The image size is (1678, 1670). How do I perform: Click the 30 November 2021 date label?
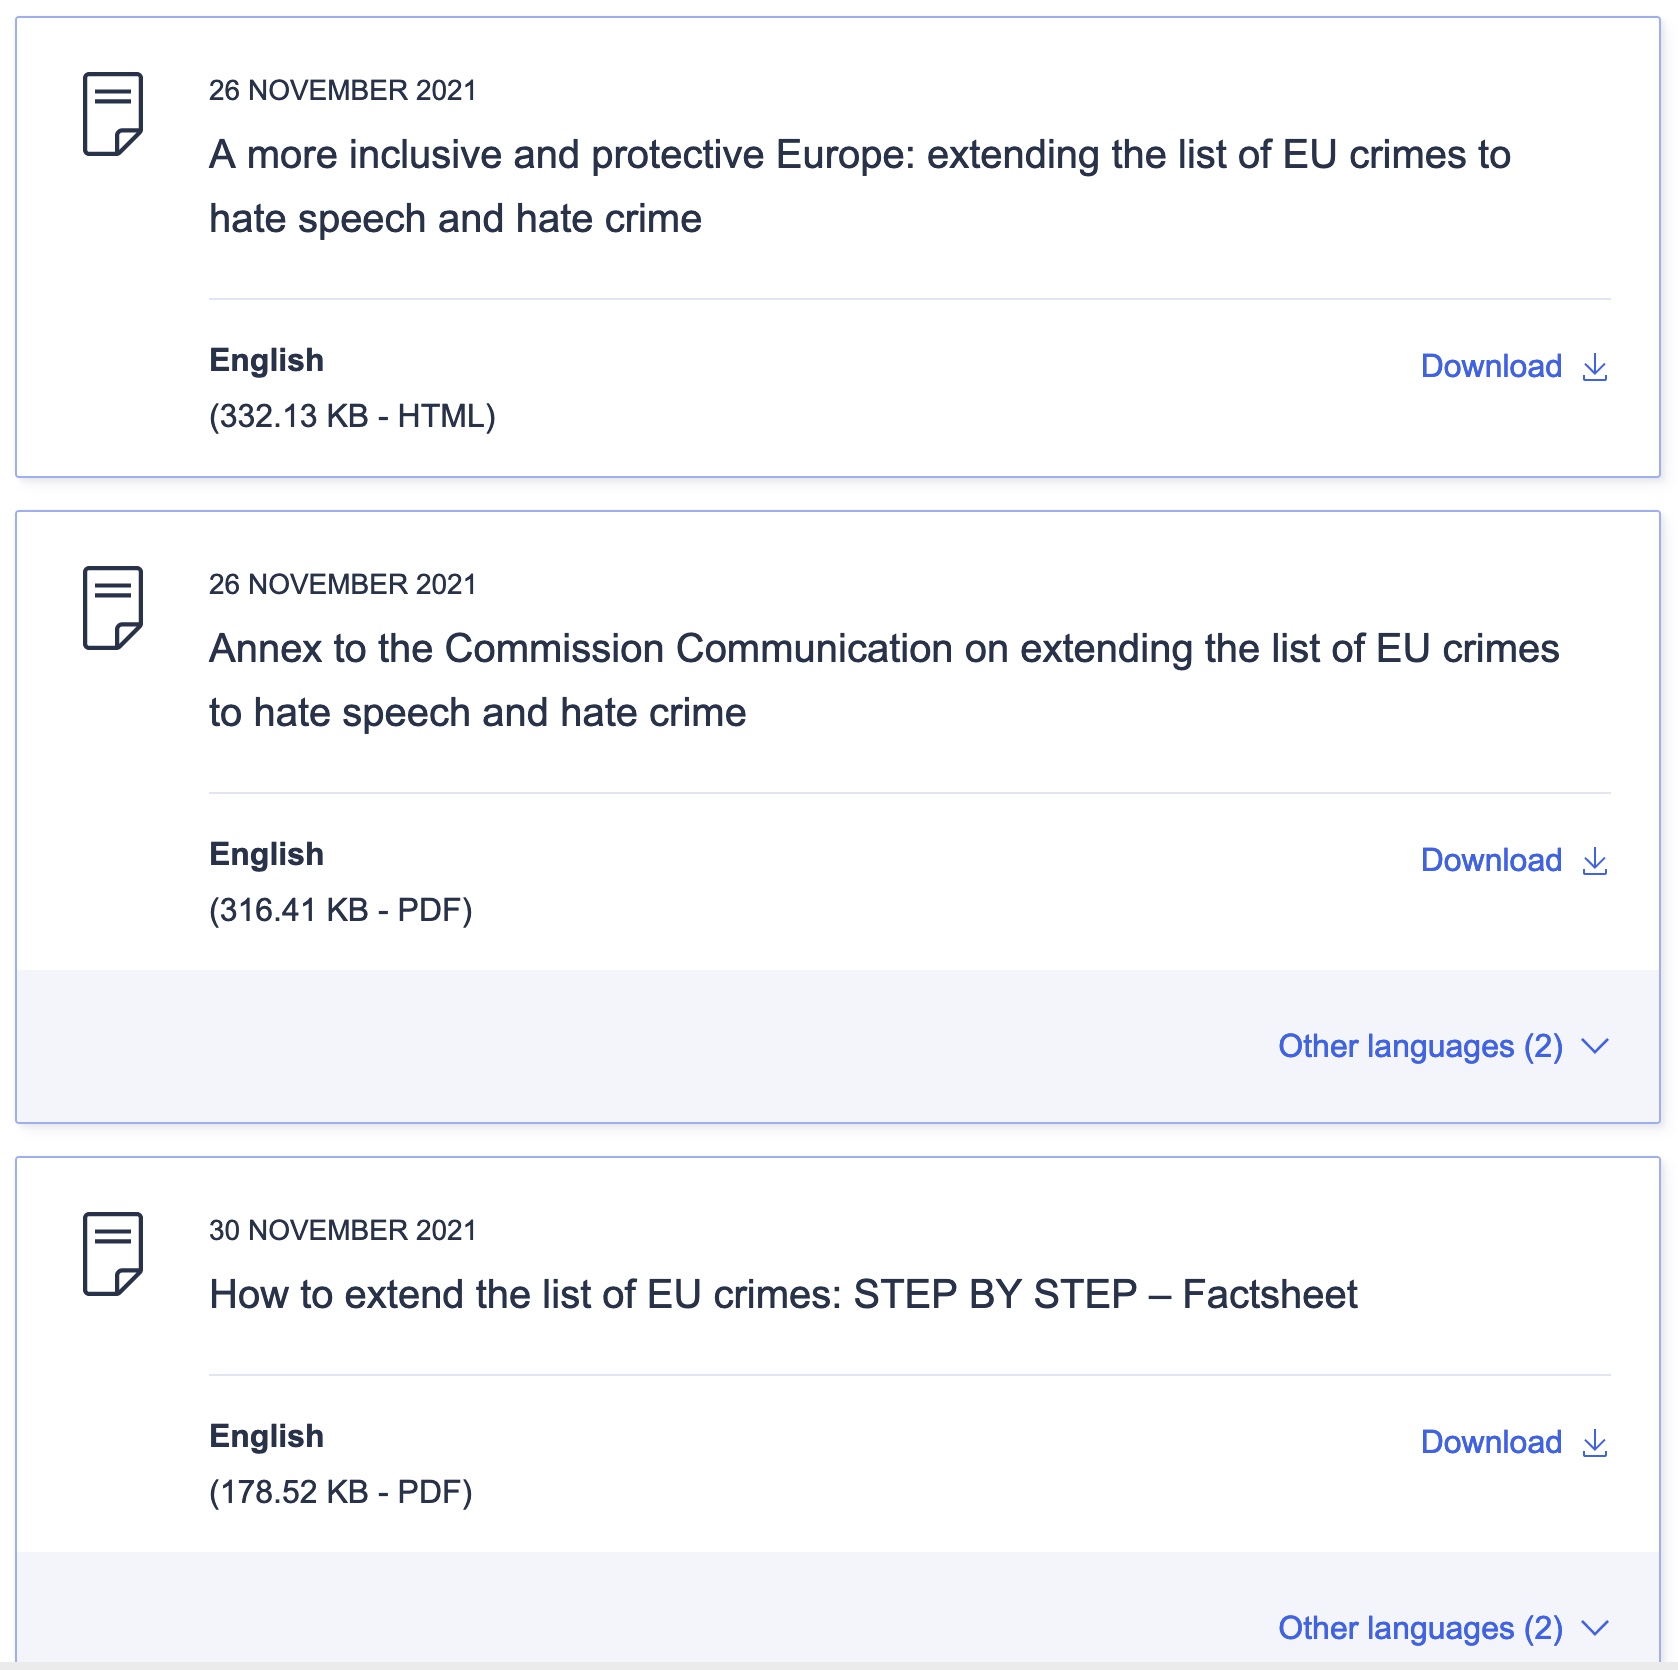point(342,1231)
